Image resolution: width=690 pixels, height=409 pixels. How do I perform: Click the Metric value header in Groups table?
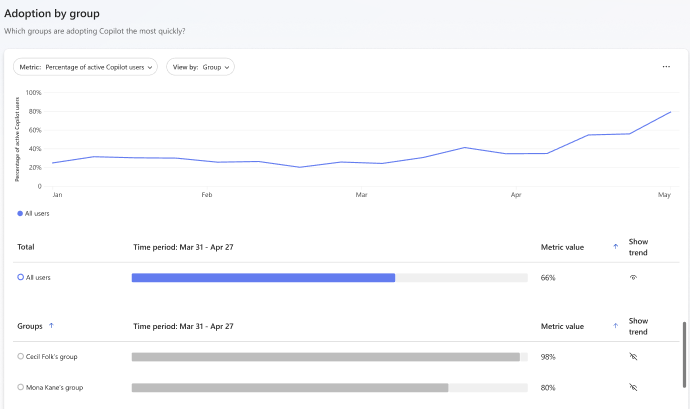pyautogui.click(x=562, y=326)
